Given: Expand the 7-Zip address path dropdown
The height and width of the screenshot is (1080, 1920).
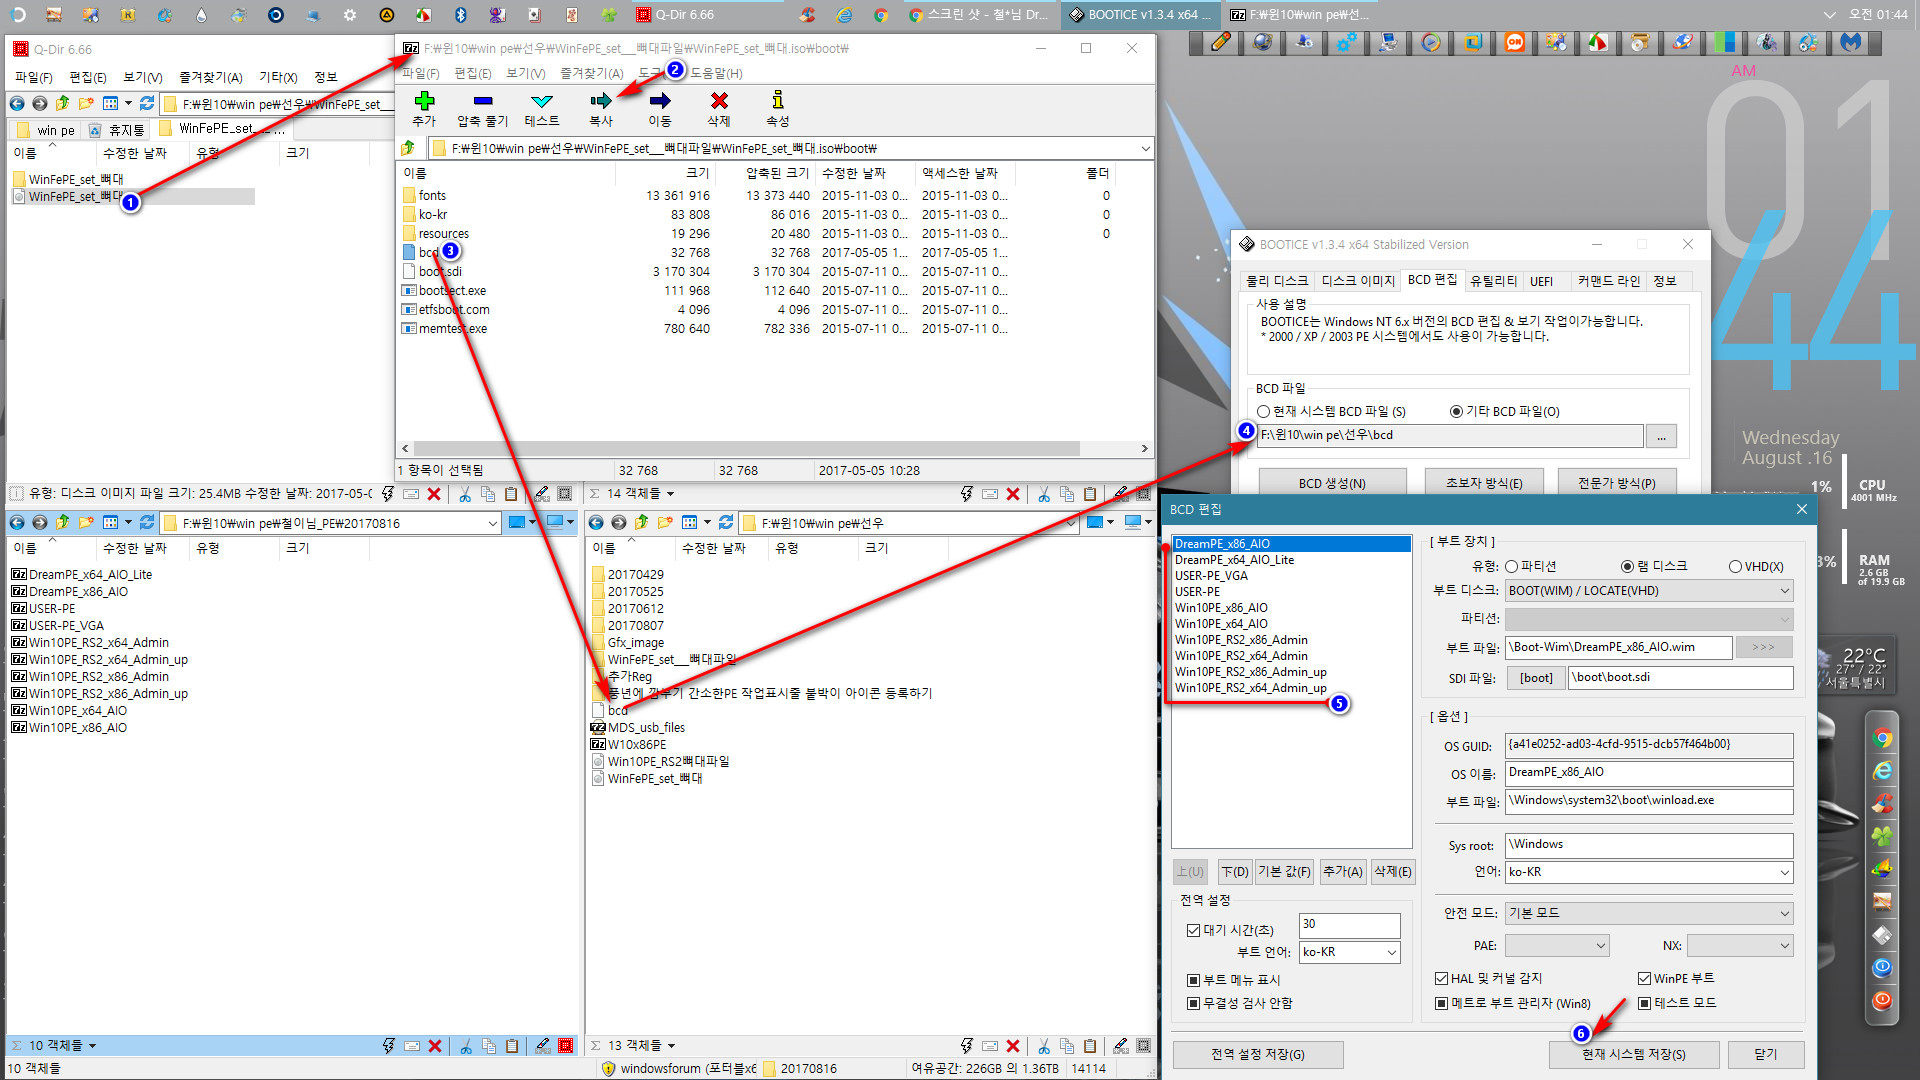Looking at the screenshot, I should [x=1145, y=148].
